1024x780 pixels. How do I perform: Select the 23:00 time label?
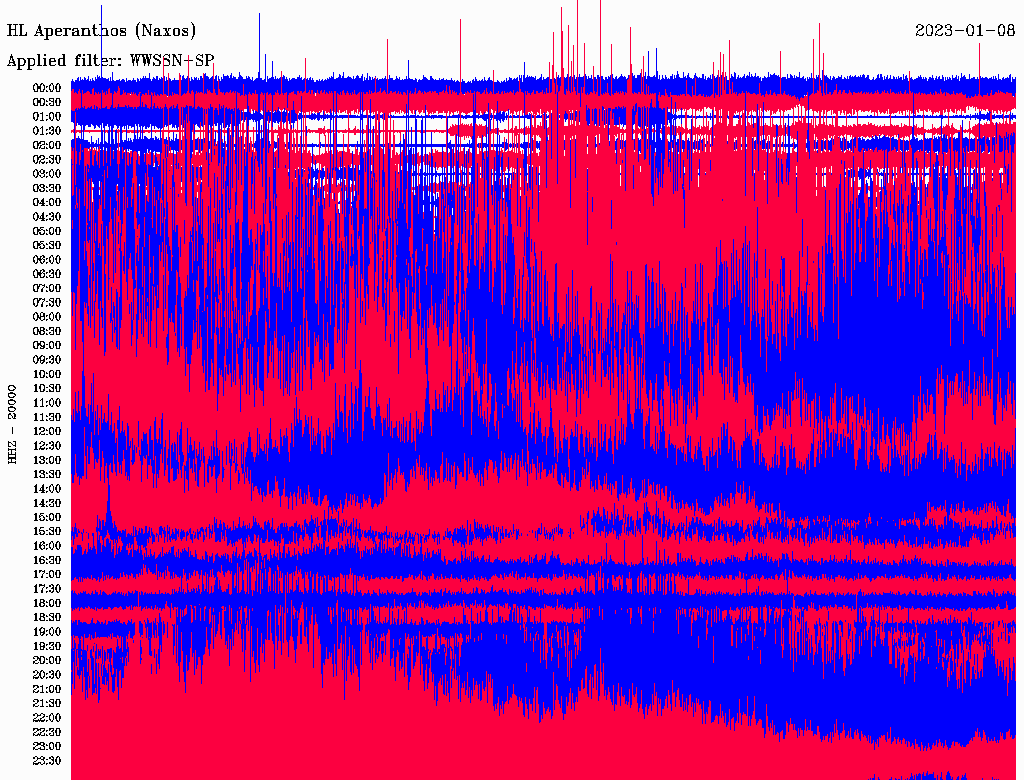(47, 747)
